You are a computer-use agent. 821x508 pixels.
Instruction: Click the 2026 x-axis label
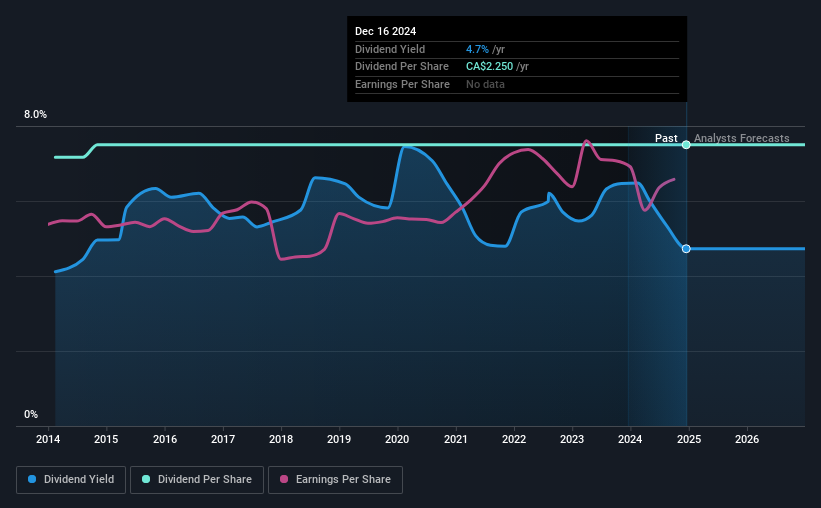point(747,439)
